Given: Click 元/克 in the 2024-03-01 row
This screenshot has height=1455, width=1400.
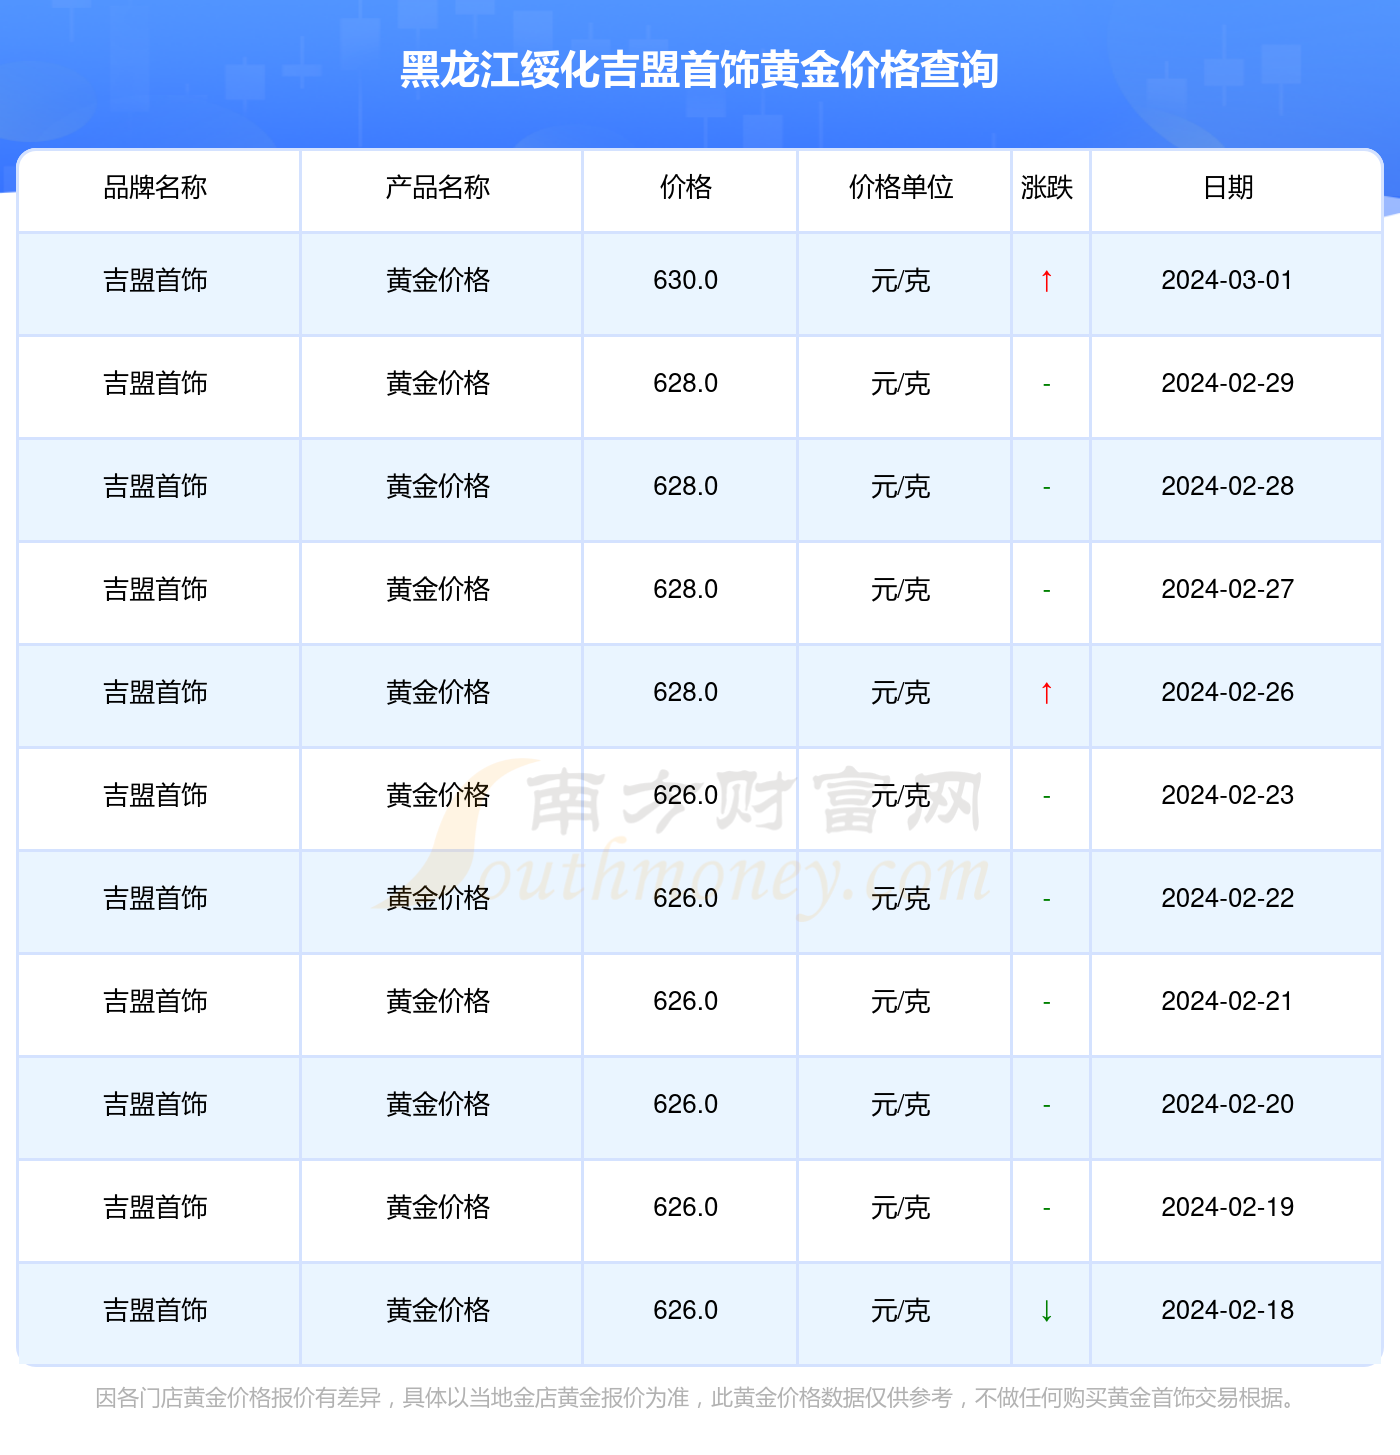Looking at the screenshot, I should tap(901, 281).
